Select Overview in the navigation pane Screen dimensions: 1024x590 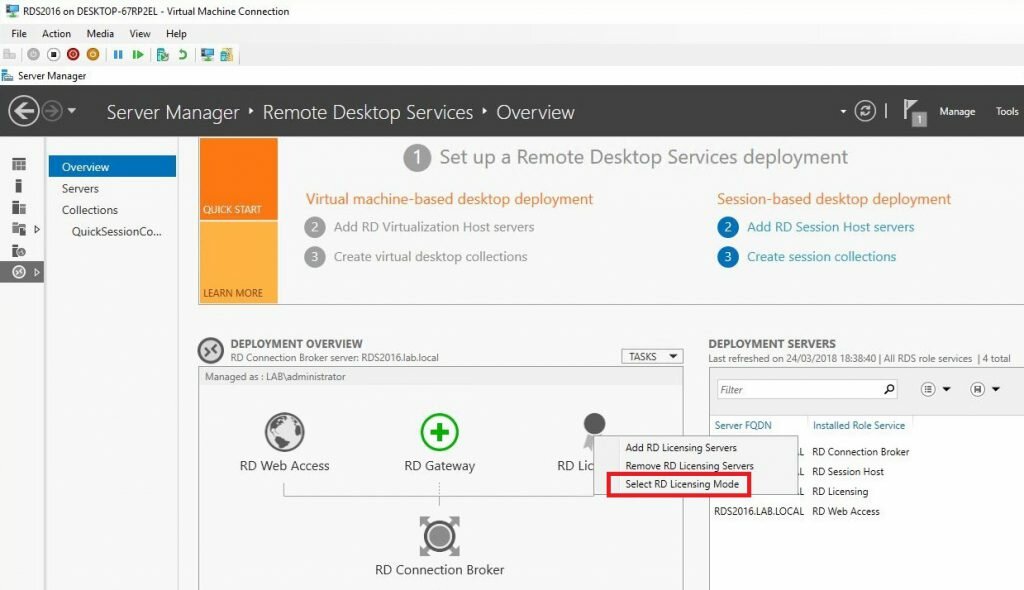tap(112, 167)
